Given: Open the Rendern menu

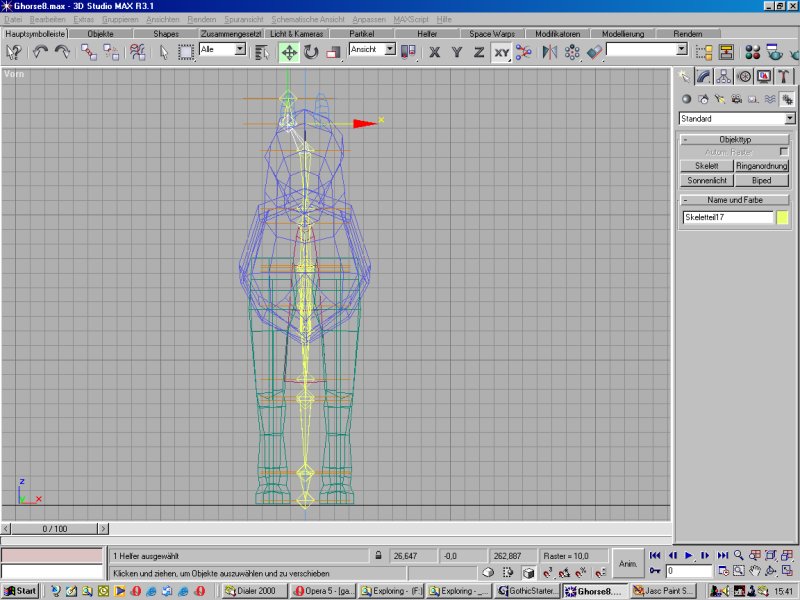Looking at the screenshot, I should [x=201, y=20].
